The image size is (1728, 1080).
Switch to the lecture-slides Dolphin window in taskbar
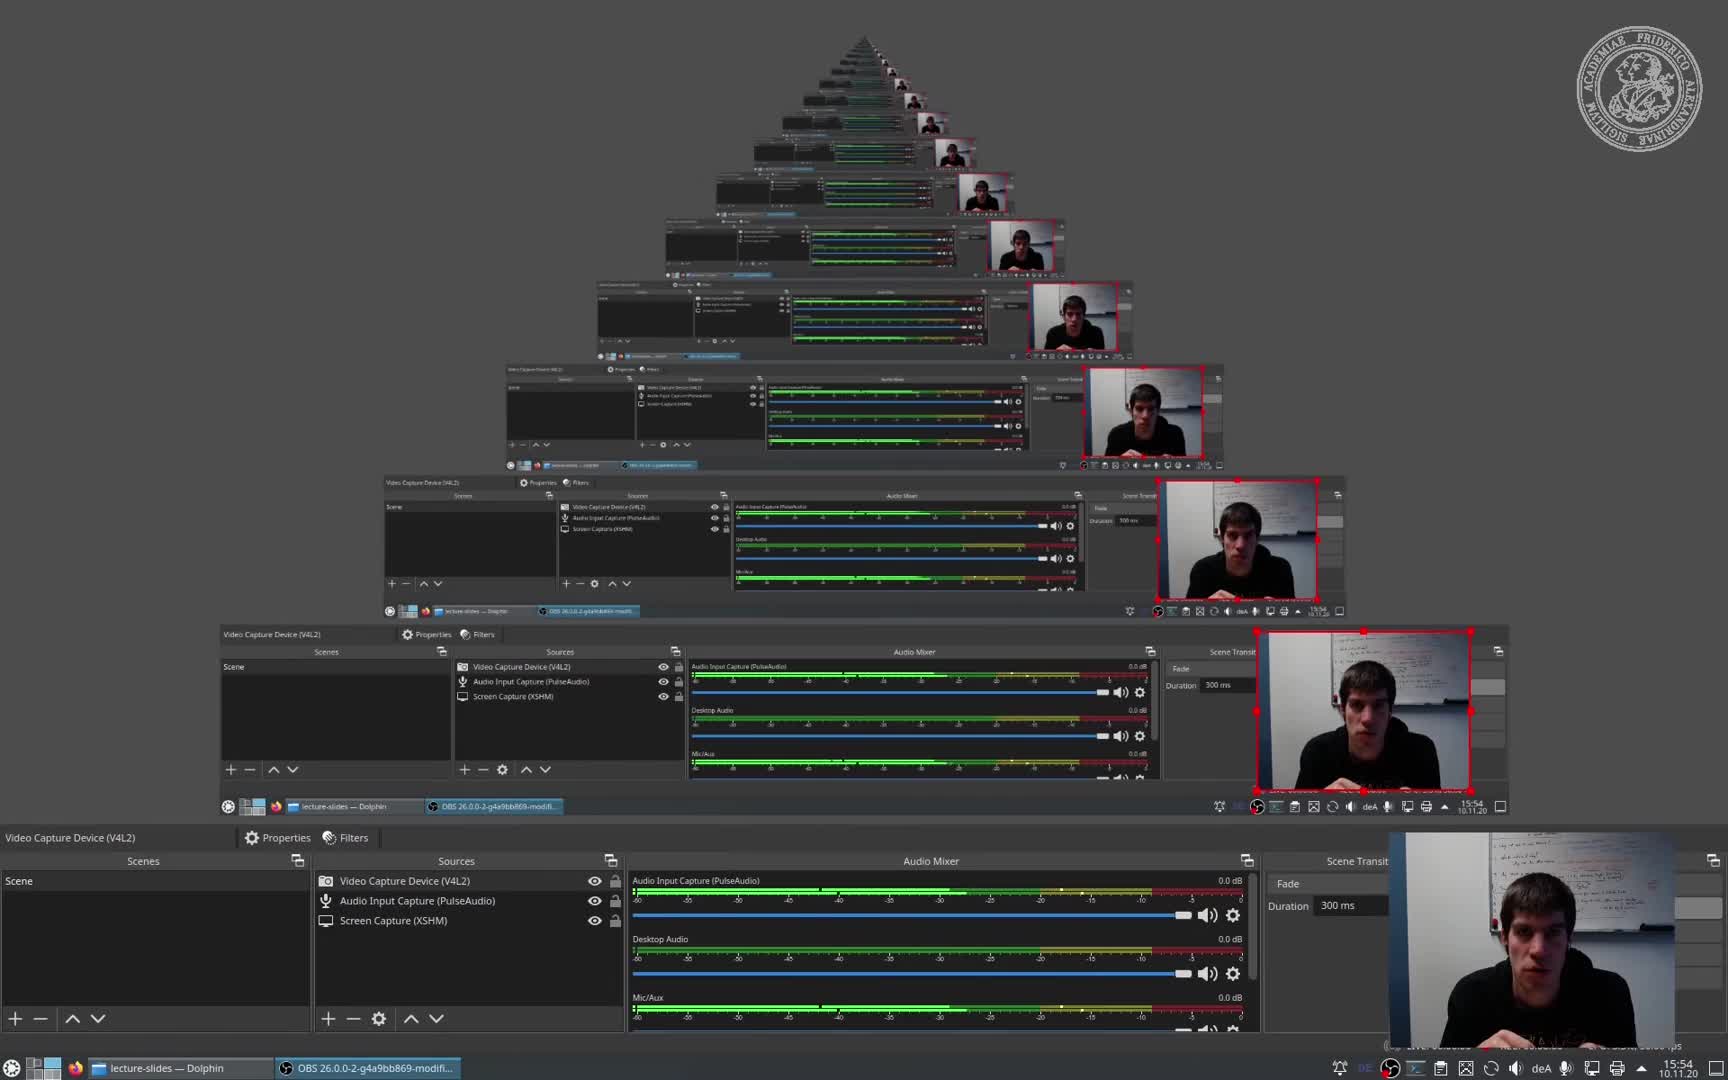[168, 1068]
